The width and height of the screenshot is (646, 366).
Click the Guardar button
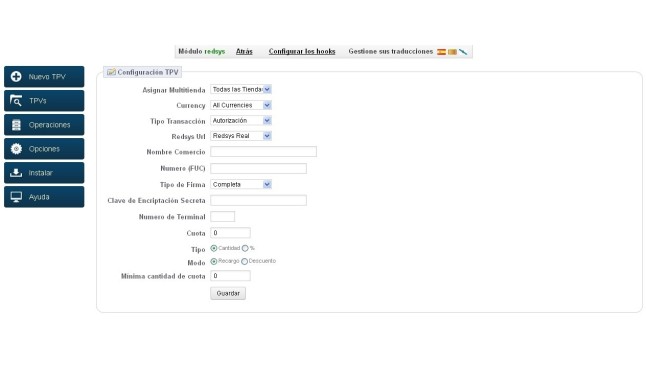click(x=228, y=293)
